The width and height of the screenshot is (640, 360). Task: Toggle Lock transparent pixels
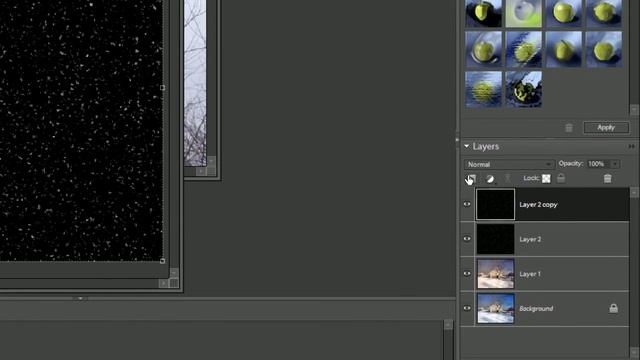[x=546, y=178]
